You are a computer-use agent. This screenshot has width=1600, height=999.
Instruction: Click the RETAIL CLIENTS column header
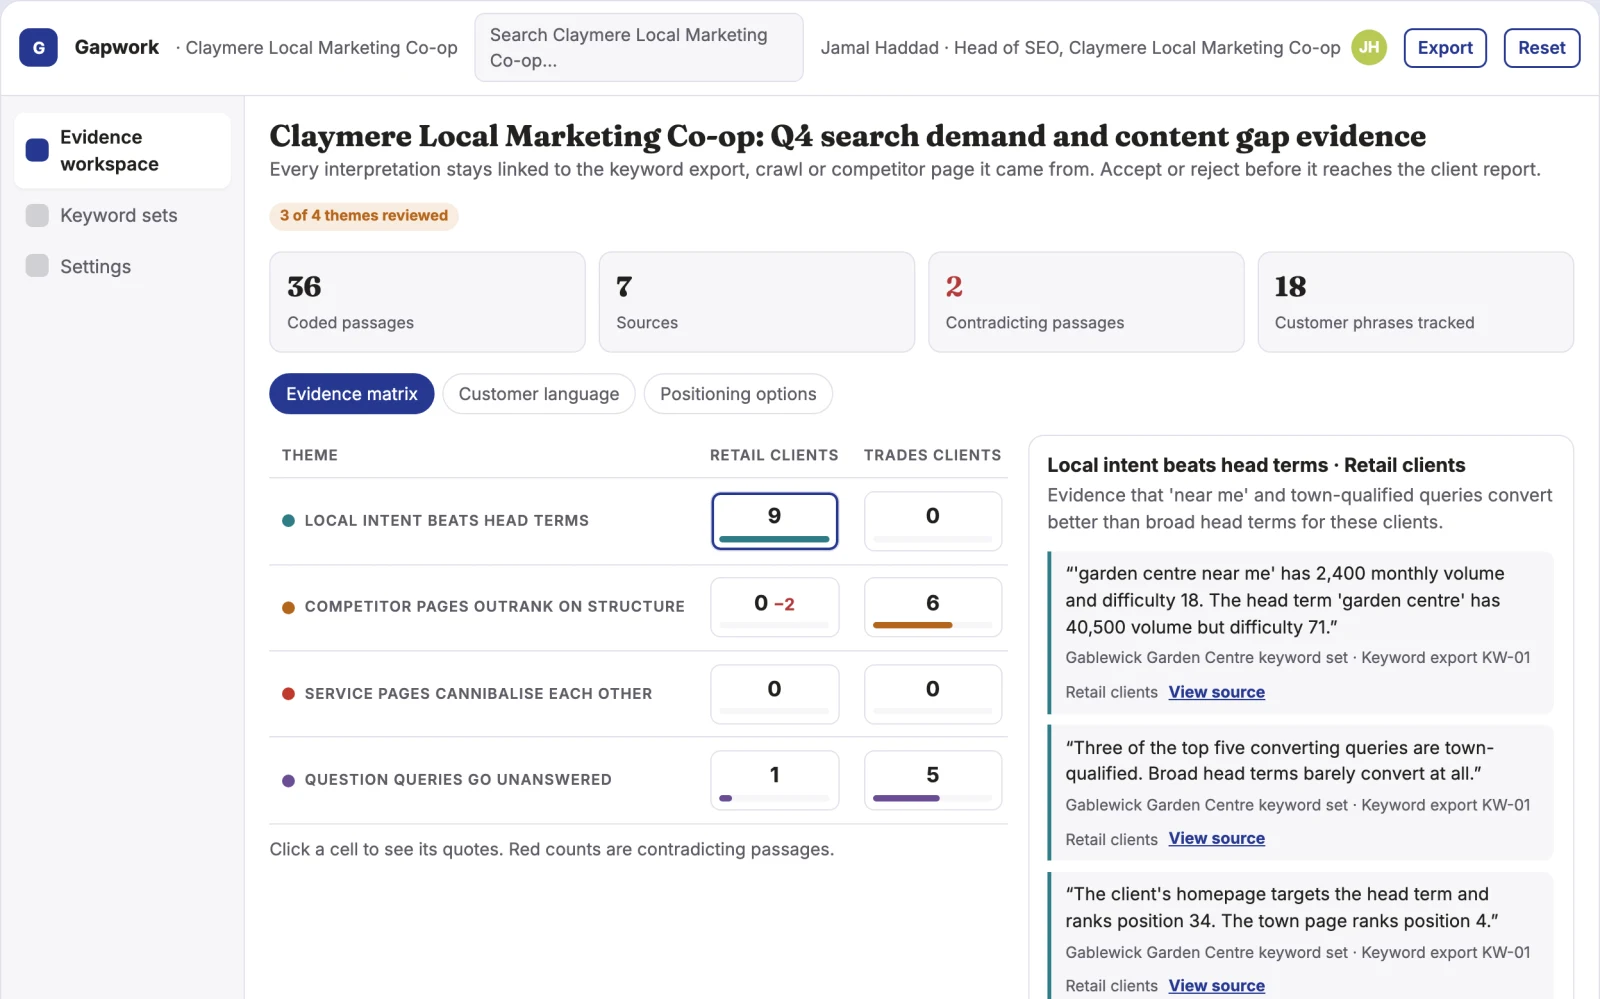point(774,455)
